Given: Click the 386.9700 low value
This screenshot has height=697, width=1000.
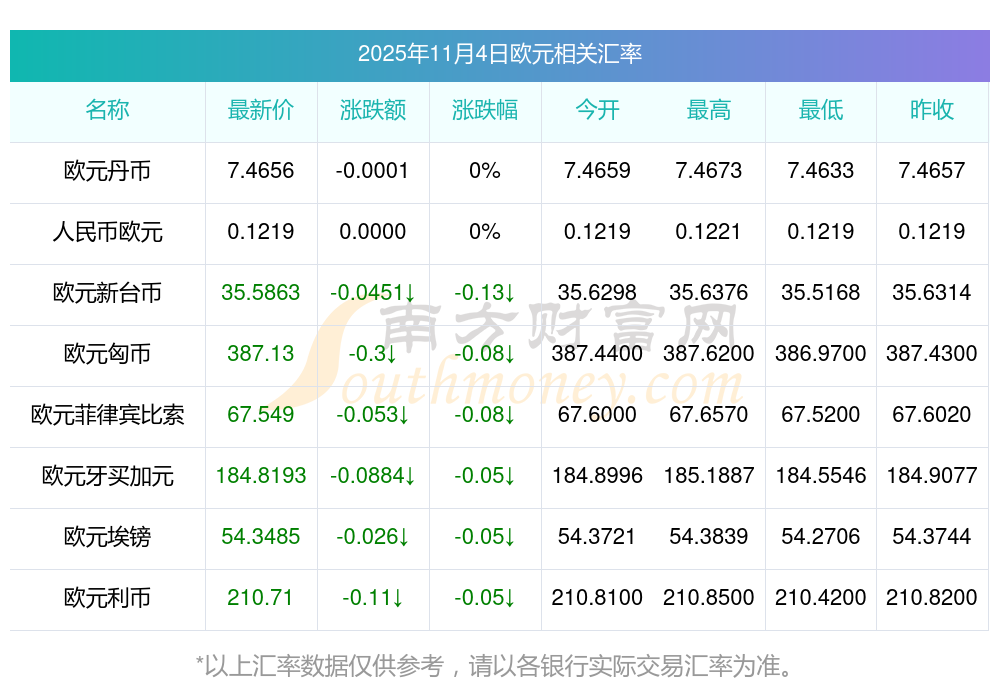Looking at the screenshot, I should click(821, 353).
